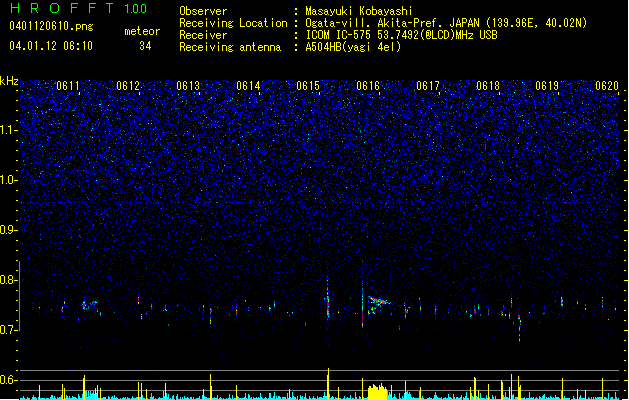Viewport: 629px width, 400px height.
Task: Click the kHz axis unit label
Action: [x=9, y=81]
